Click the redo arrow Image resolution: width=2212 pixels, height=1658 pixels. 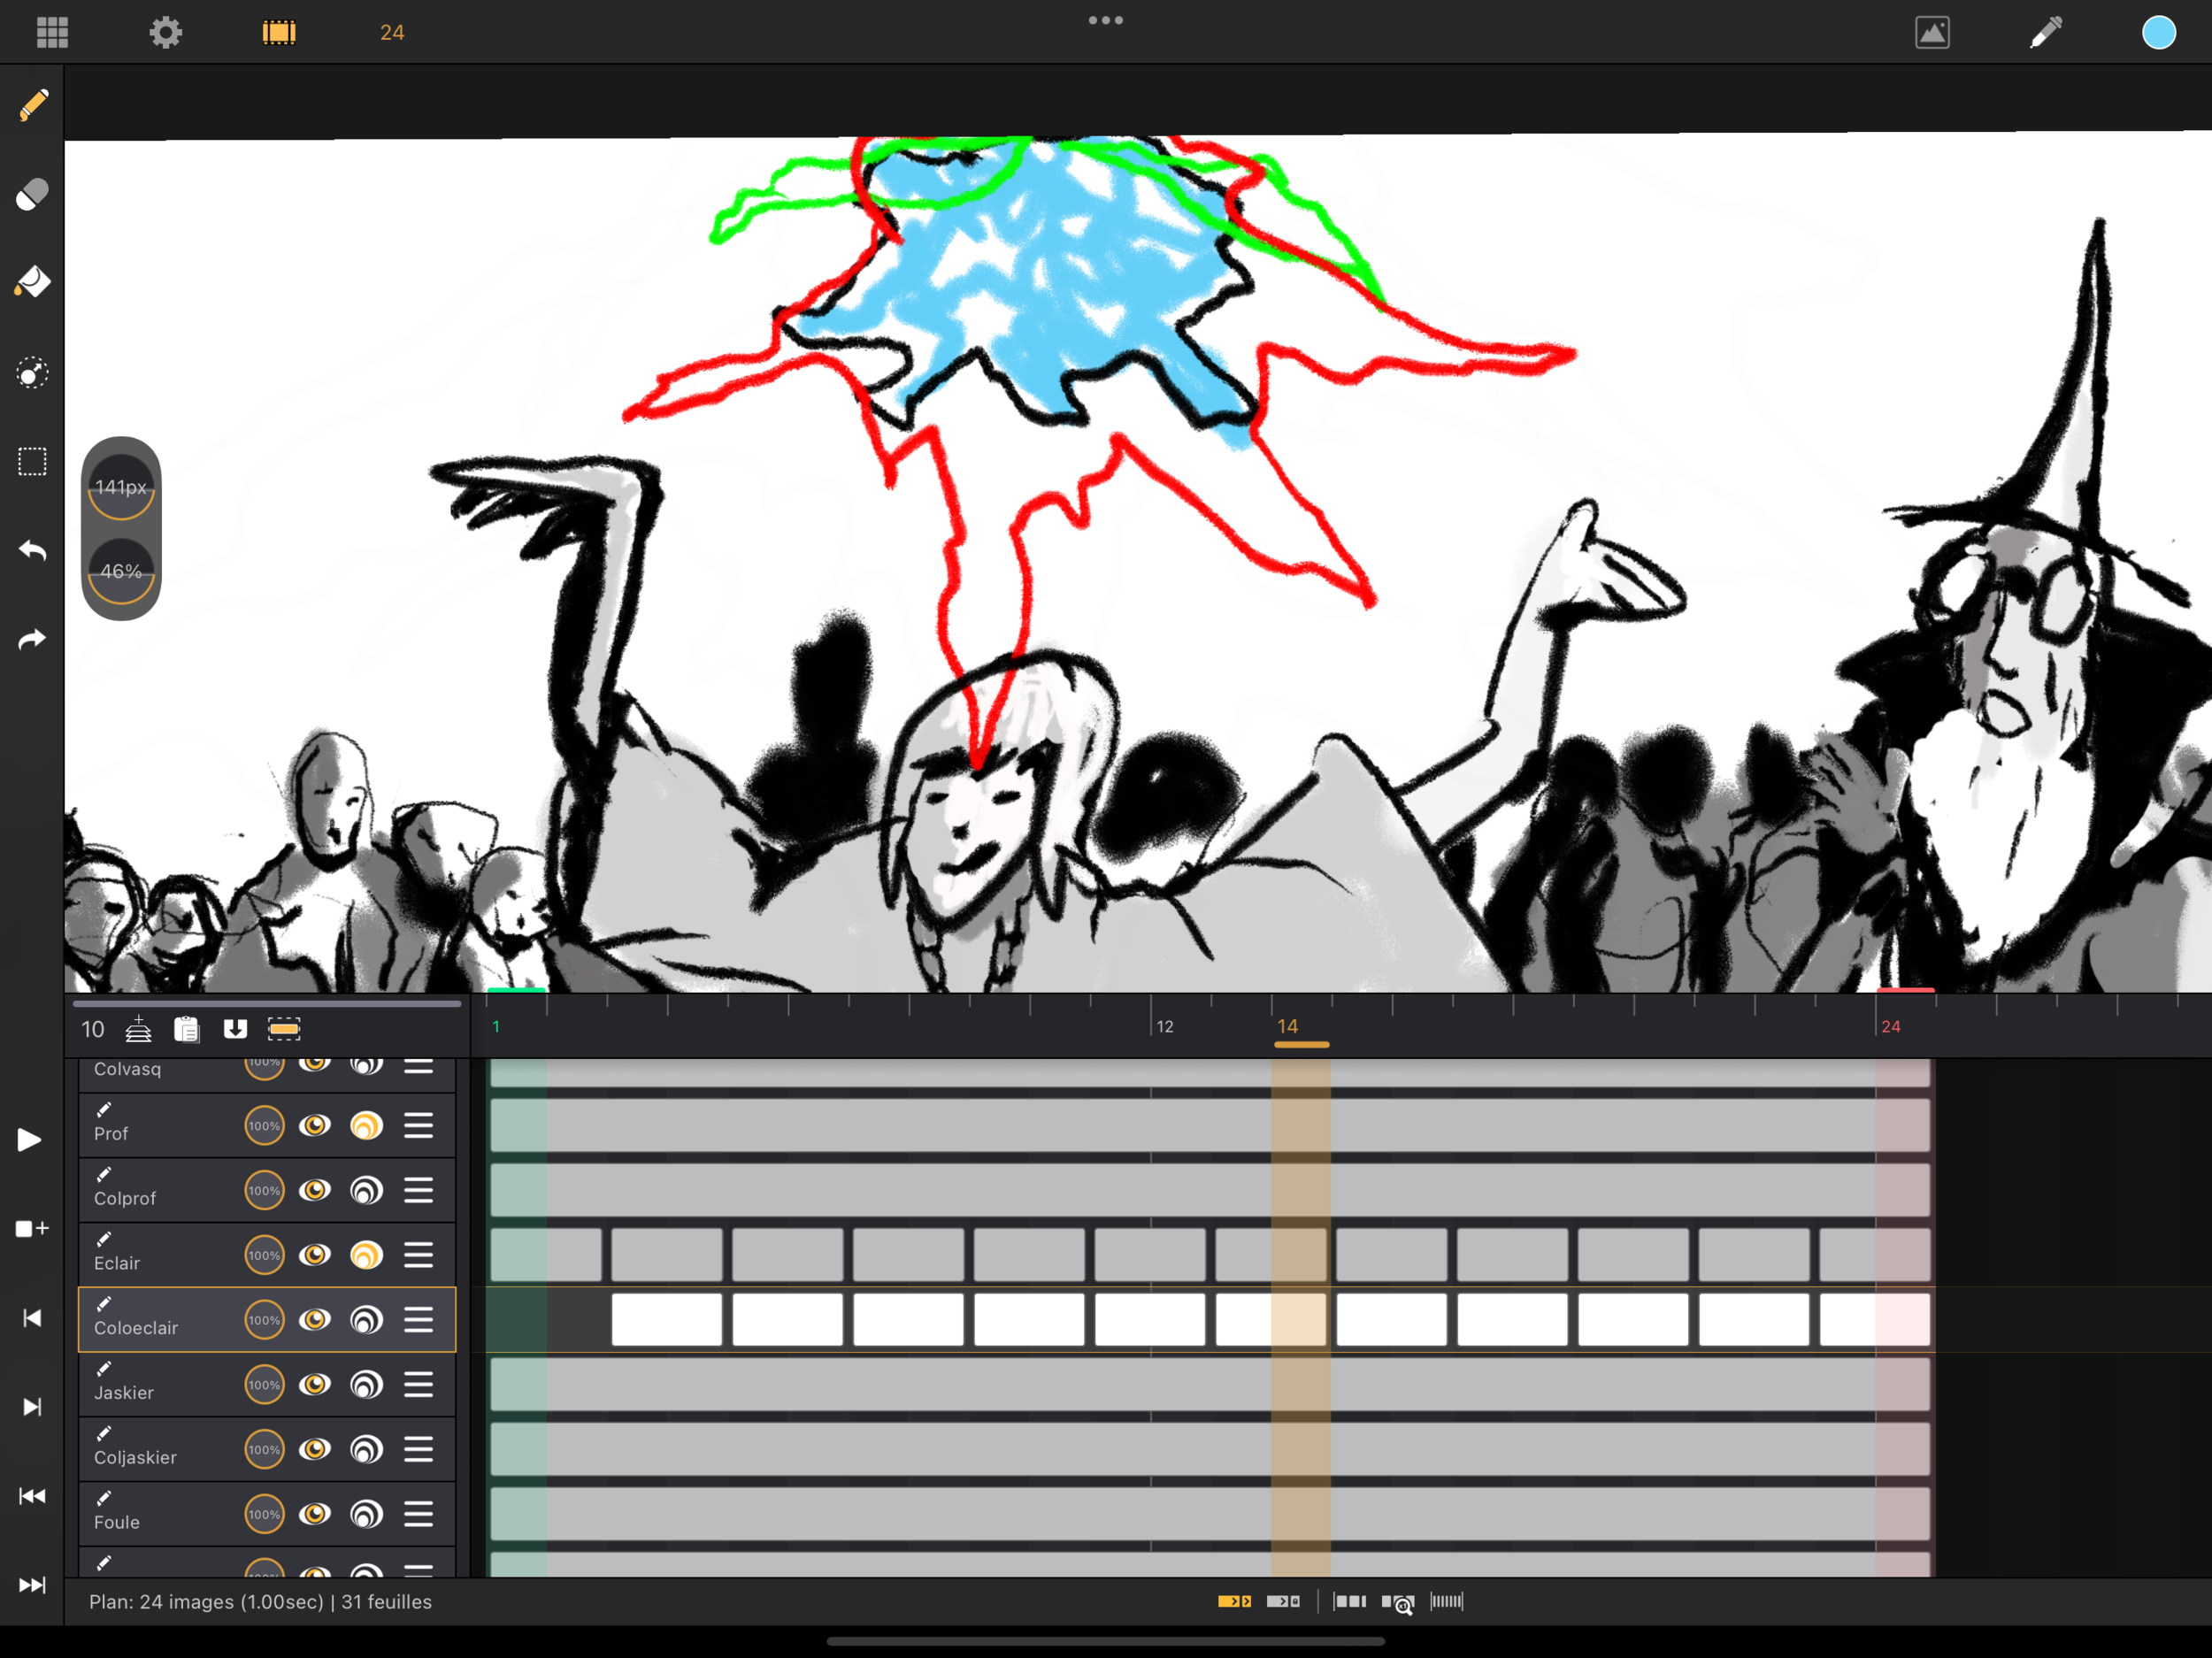(x=32, y=640)
